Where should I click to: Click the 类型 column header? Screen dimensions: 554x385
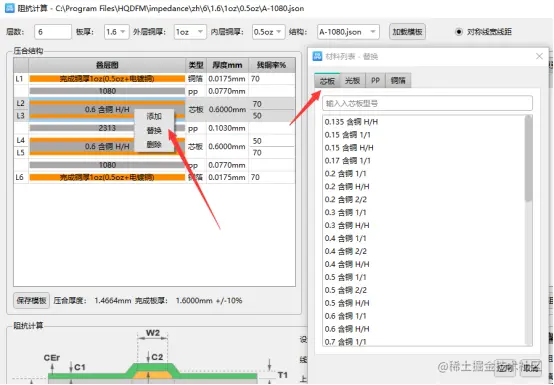[196, 65]
